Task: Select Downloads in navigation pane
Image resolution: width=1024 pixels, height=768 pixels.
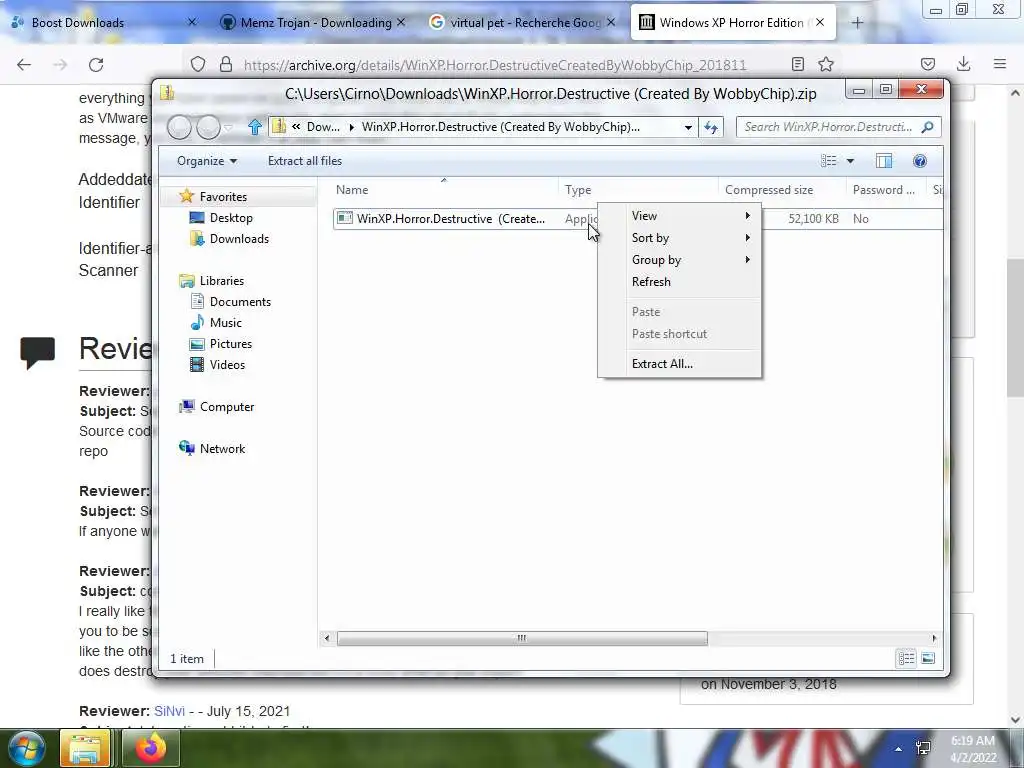Action: (x=239, y=238)
